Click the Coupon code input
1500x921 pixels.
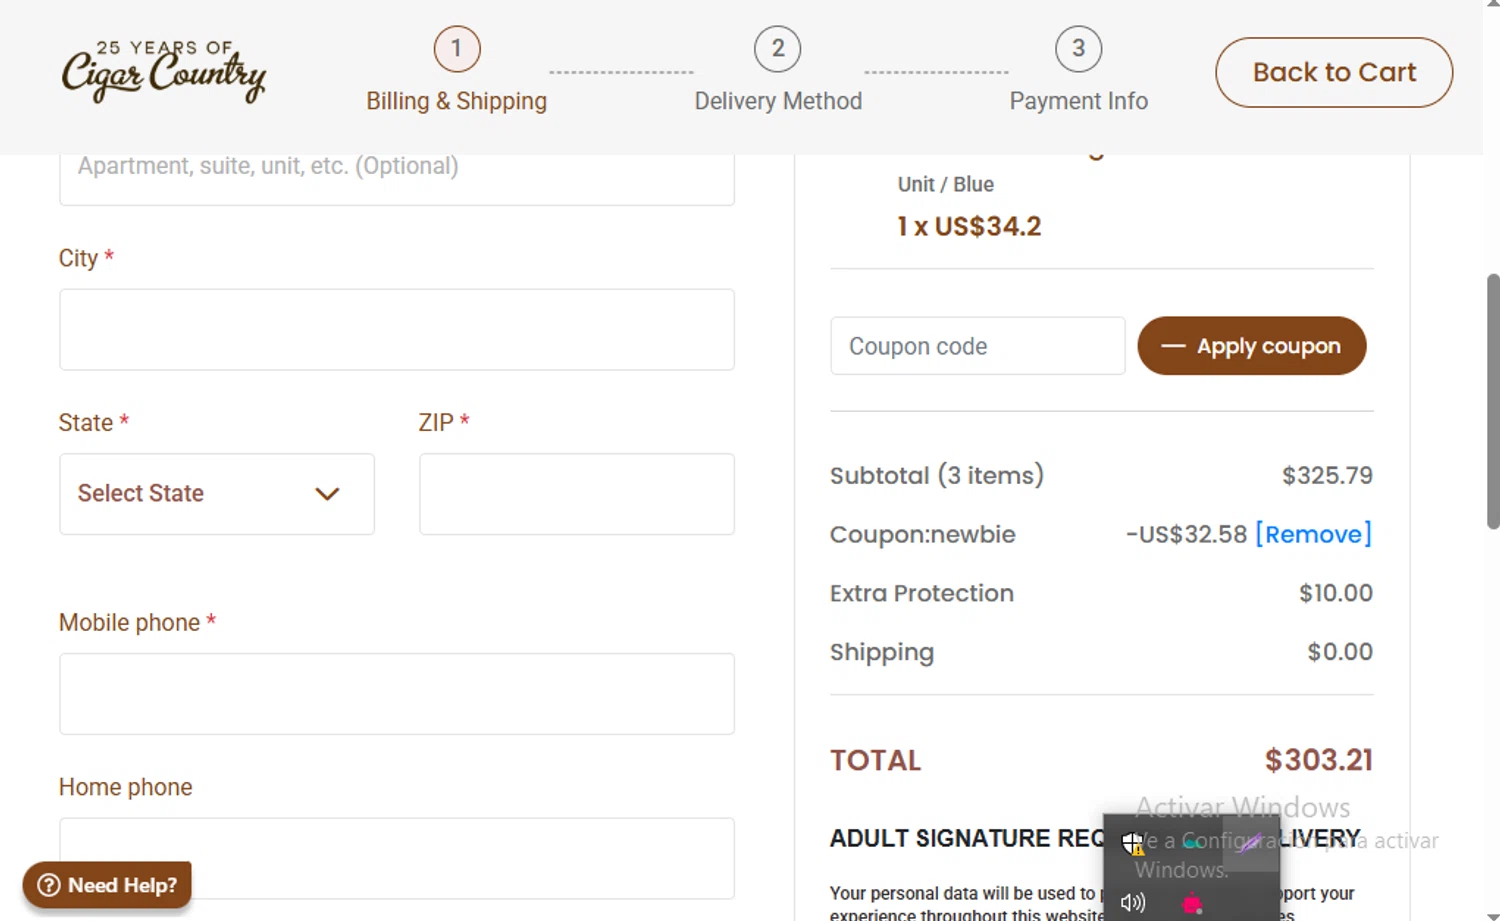point(978,346)
